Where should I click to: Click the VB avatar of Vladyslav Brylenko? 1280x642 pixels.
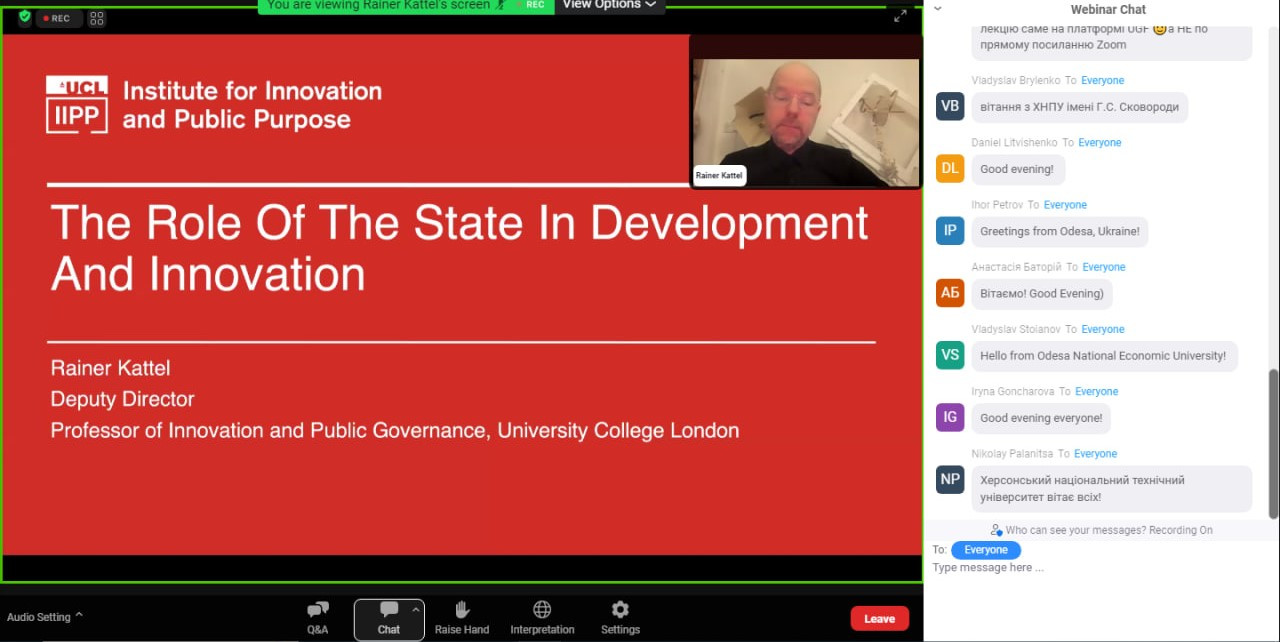click(950, 106)
